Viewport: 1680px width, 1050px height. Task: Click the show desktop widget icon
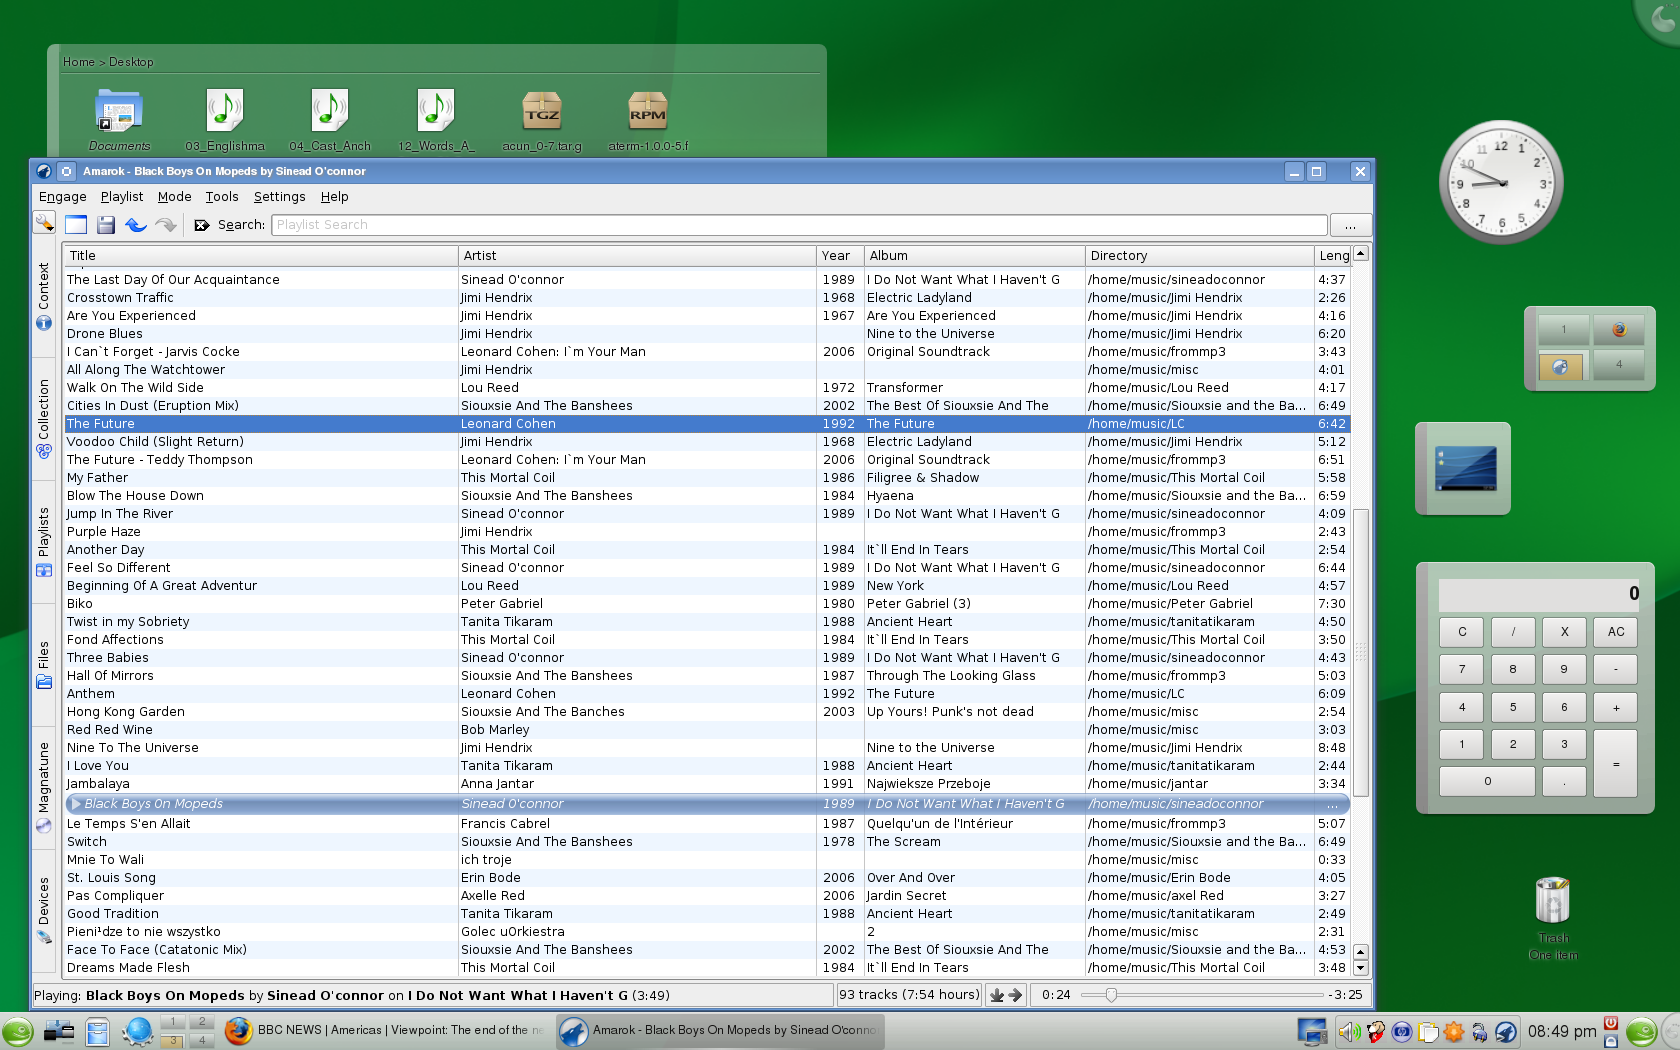coord(1465,469)
